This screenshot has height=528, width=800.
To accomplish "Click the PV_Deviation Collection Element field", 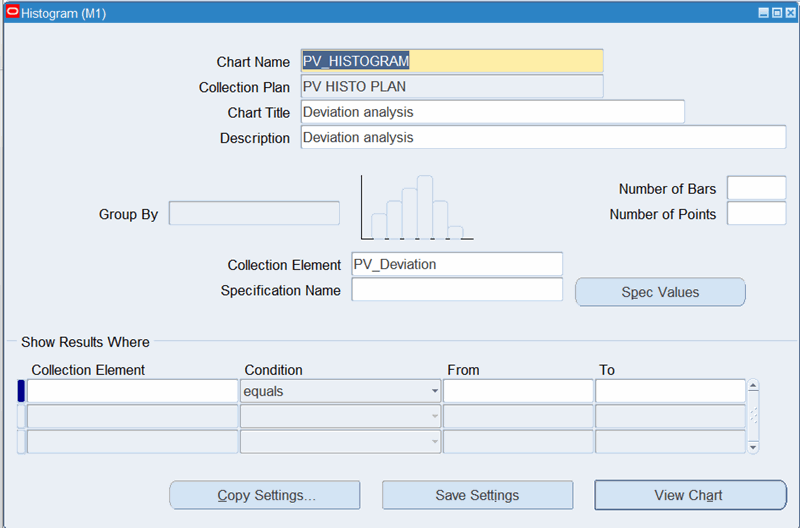I will click(x=457, y=264).
